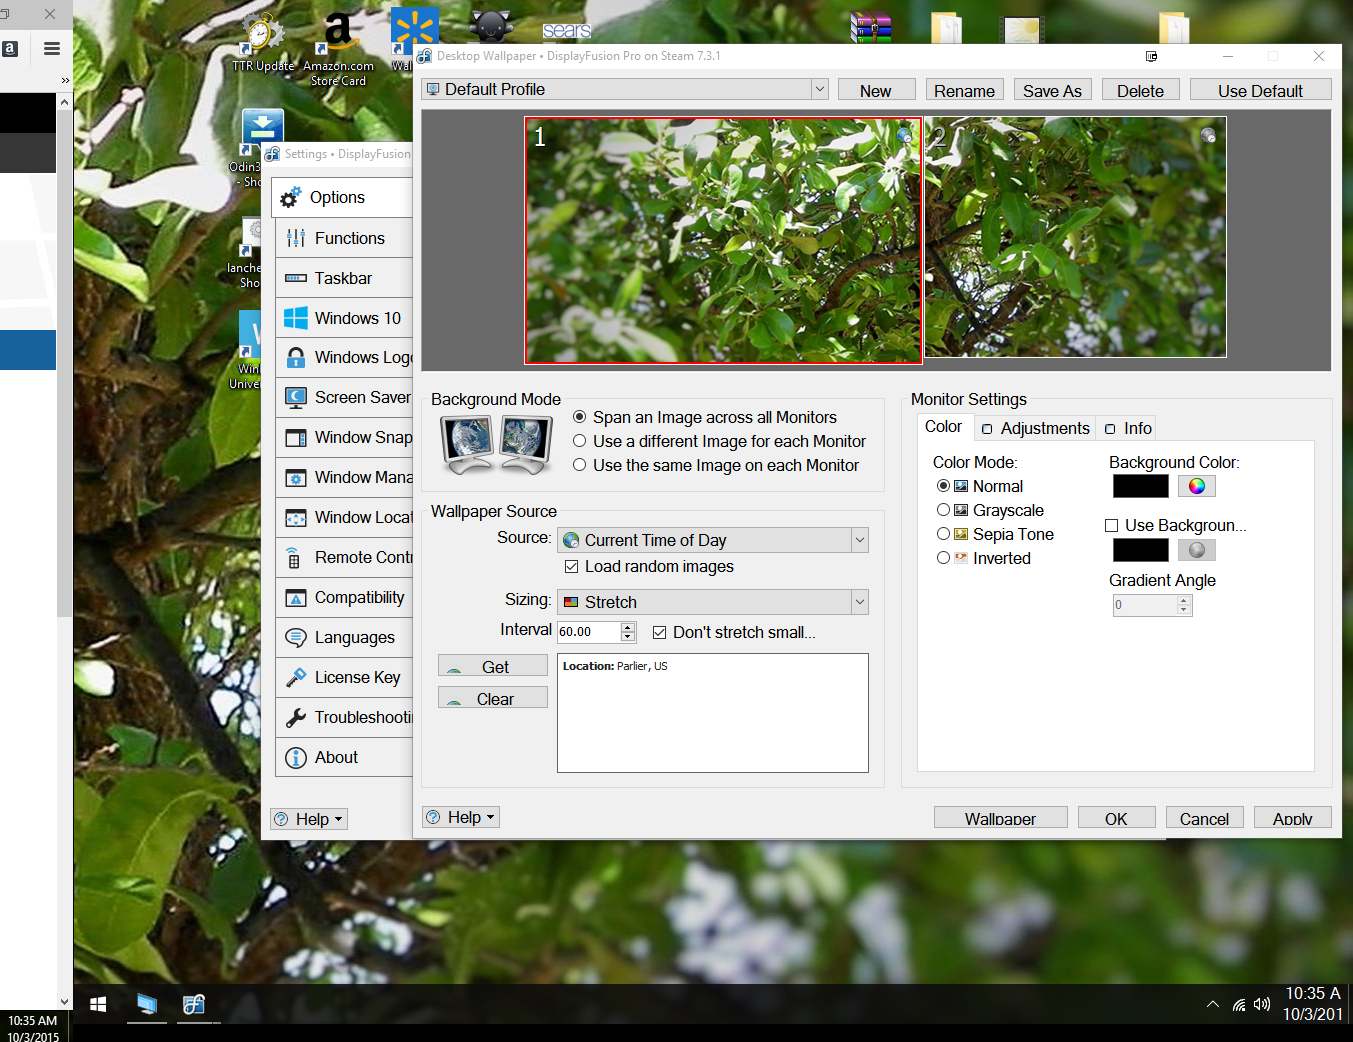This screenshot has width=1353, height=1042.
Task: Click the Functions icon in settings sidebar
Action: (x=296, y=238)
